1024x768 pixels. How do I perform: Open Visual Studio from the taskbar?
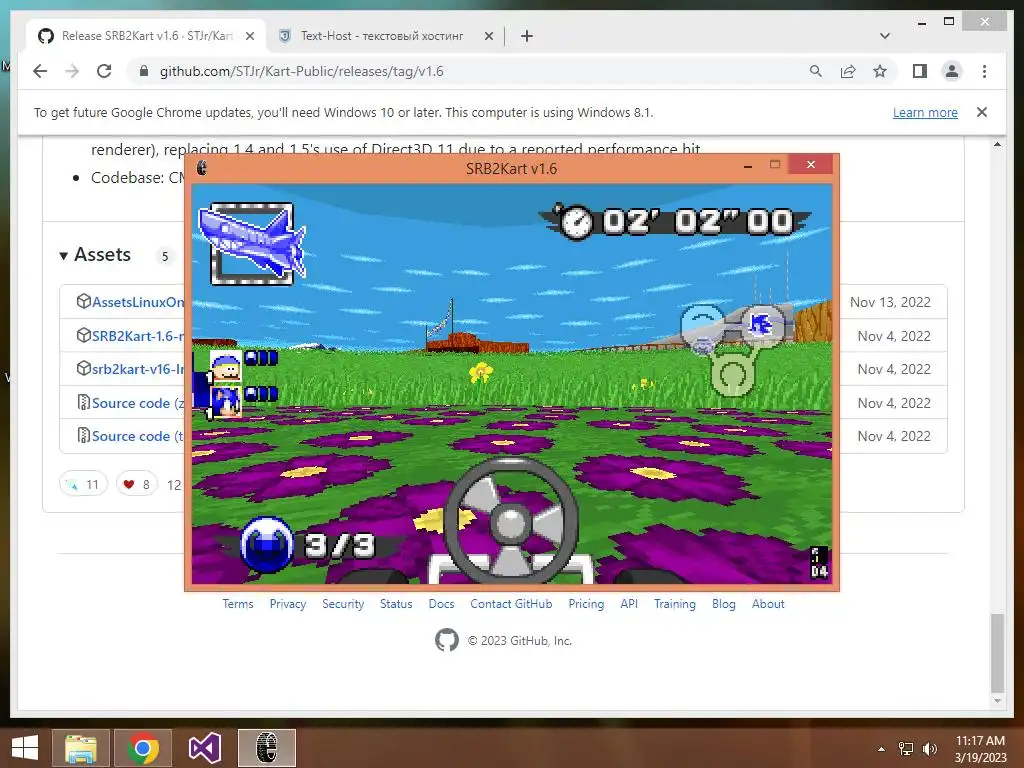204,748
